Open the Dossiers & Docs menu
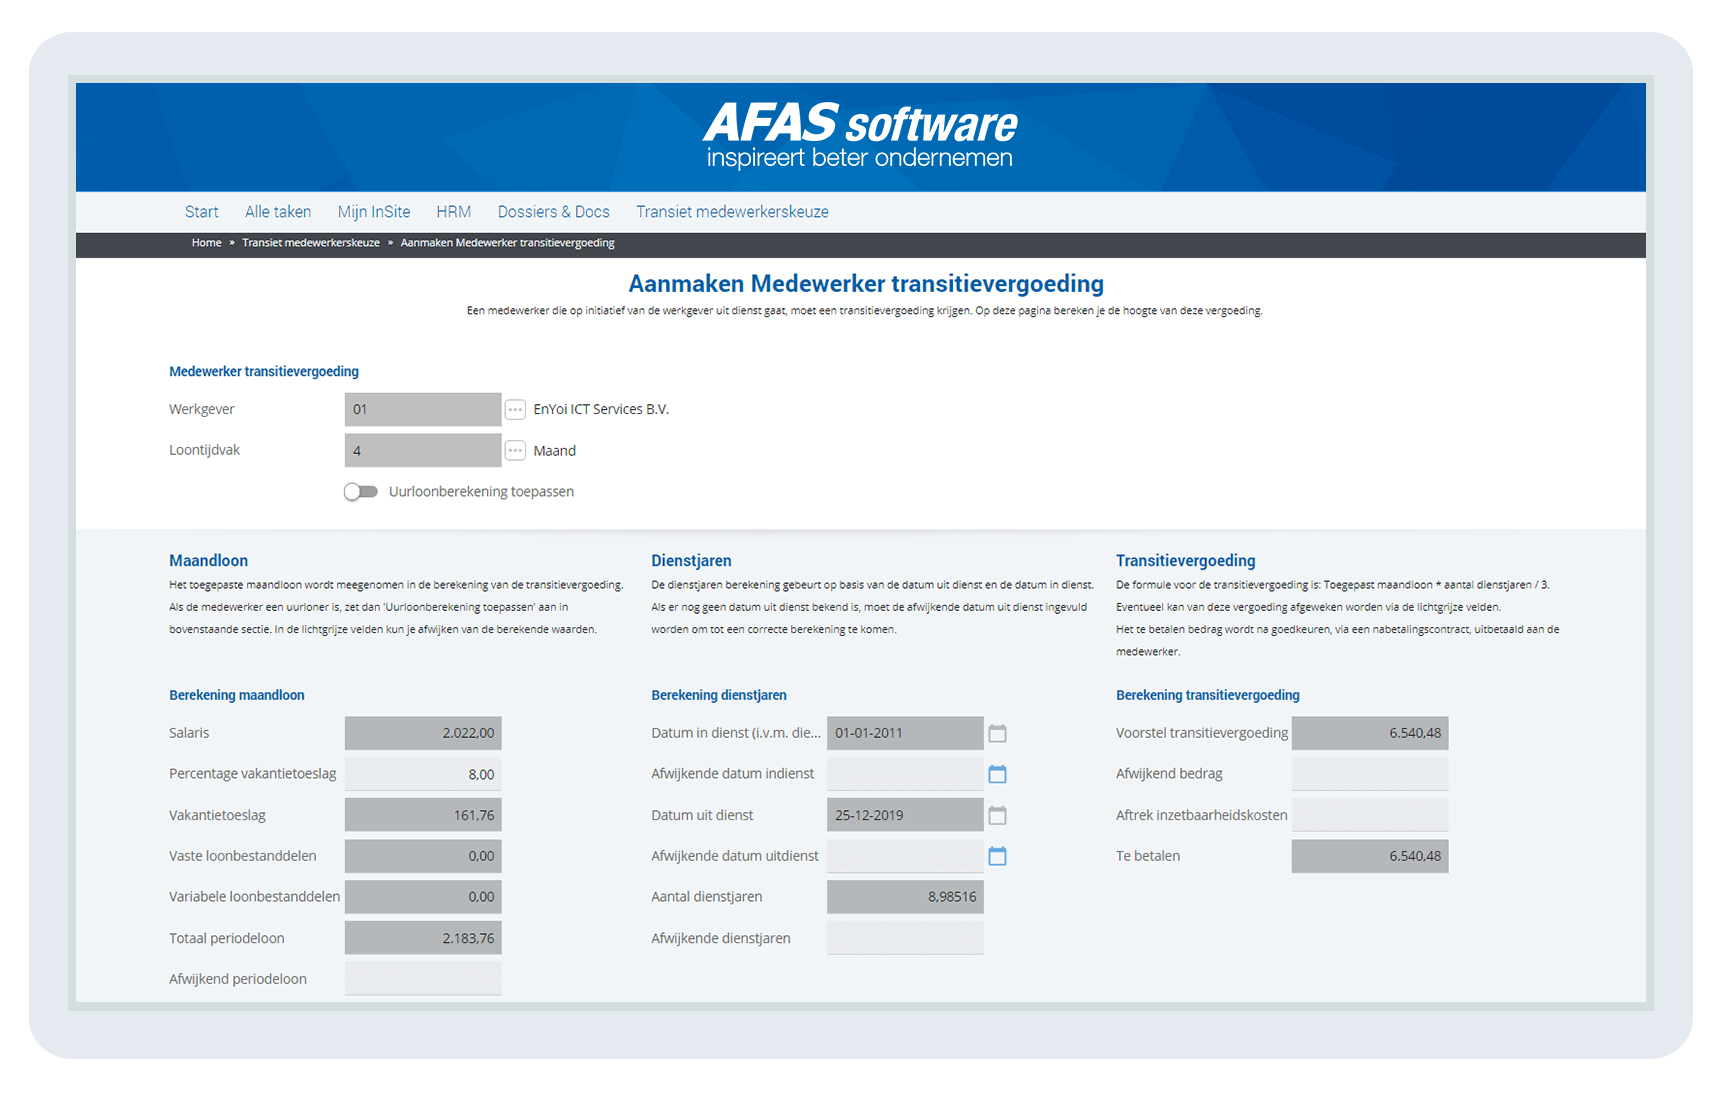The width and height of the screenshot is (1721, 1103). click(553, 211)
